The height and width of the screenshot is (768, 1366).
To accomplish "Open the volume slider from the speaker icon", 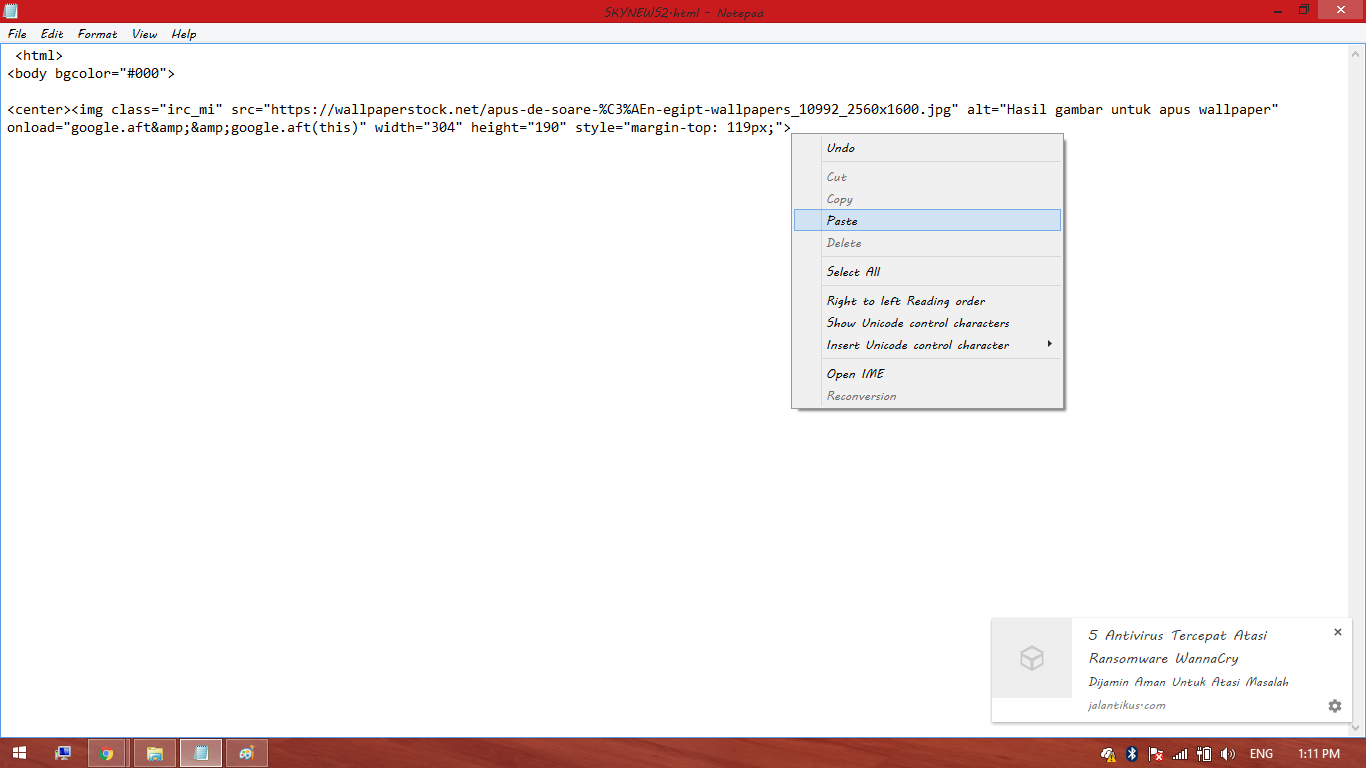I will click(1226, 753).
